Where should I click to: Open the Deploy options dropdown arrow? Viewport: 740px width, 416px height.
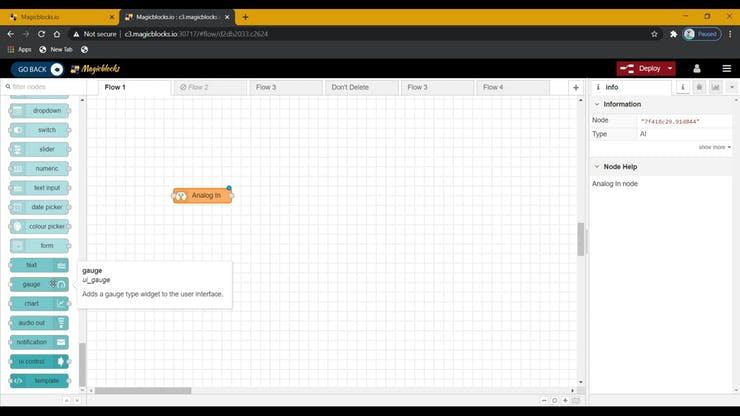[x=669, y=69]
